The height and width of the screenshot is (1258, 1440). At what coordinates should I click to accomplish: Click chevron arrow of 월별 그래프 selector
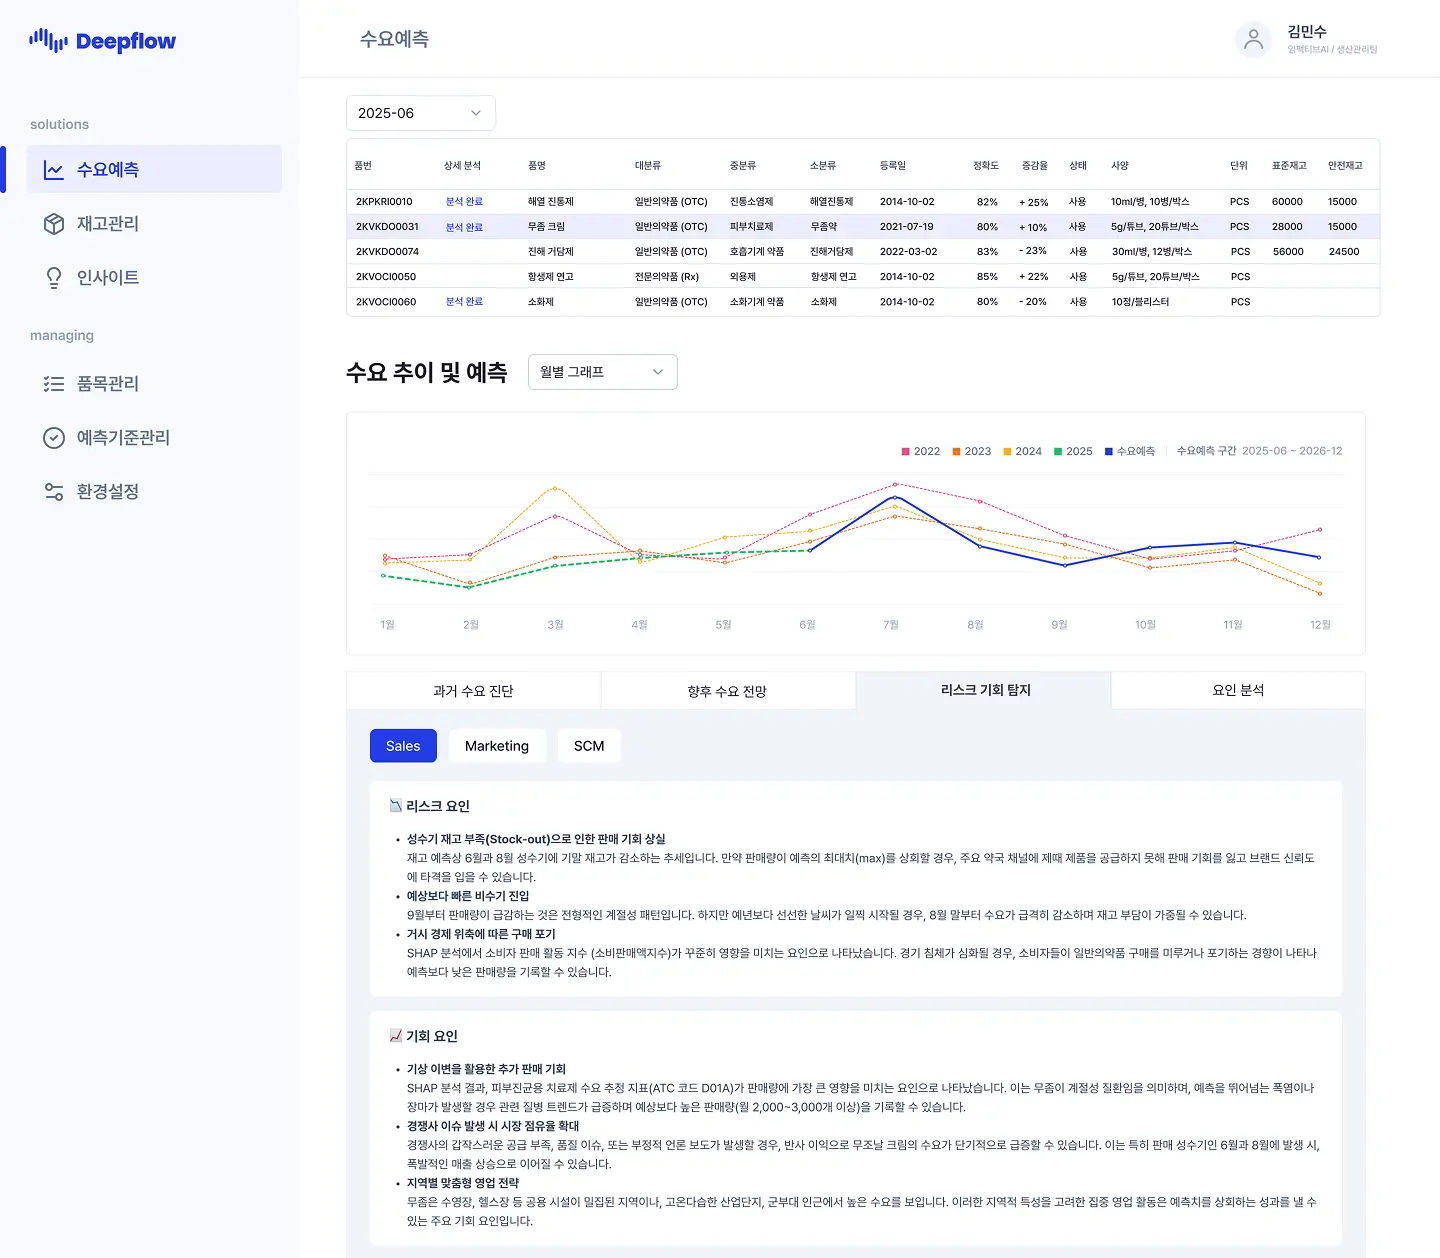coord(658,372)
